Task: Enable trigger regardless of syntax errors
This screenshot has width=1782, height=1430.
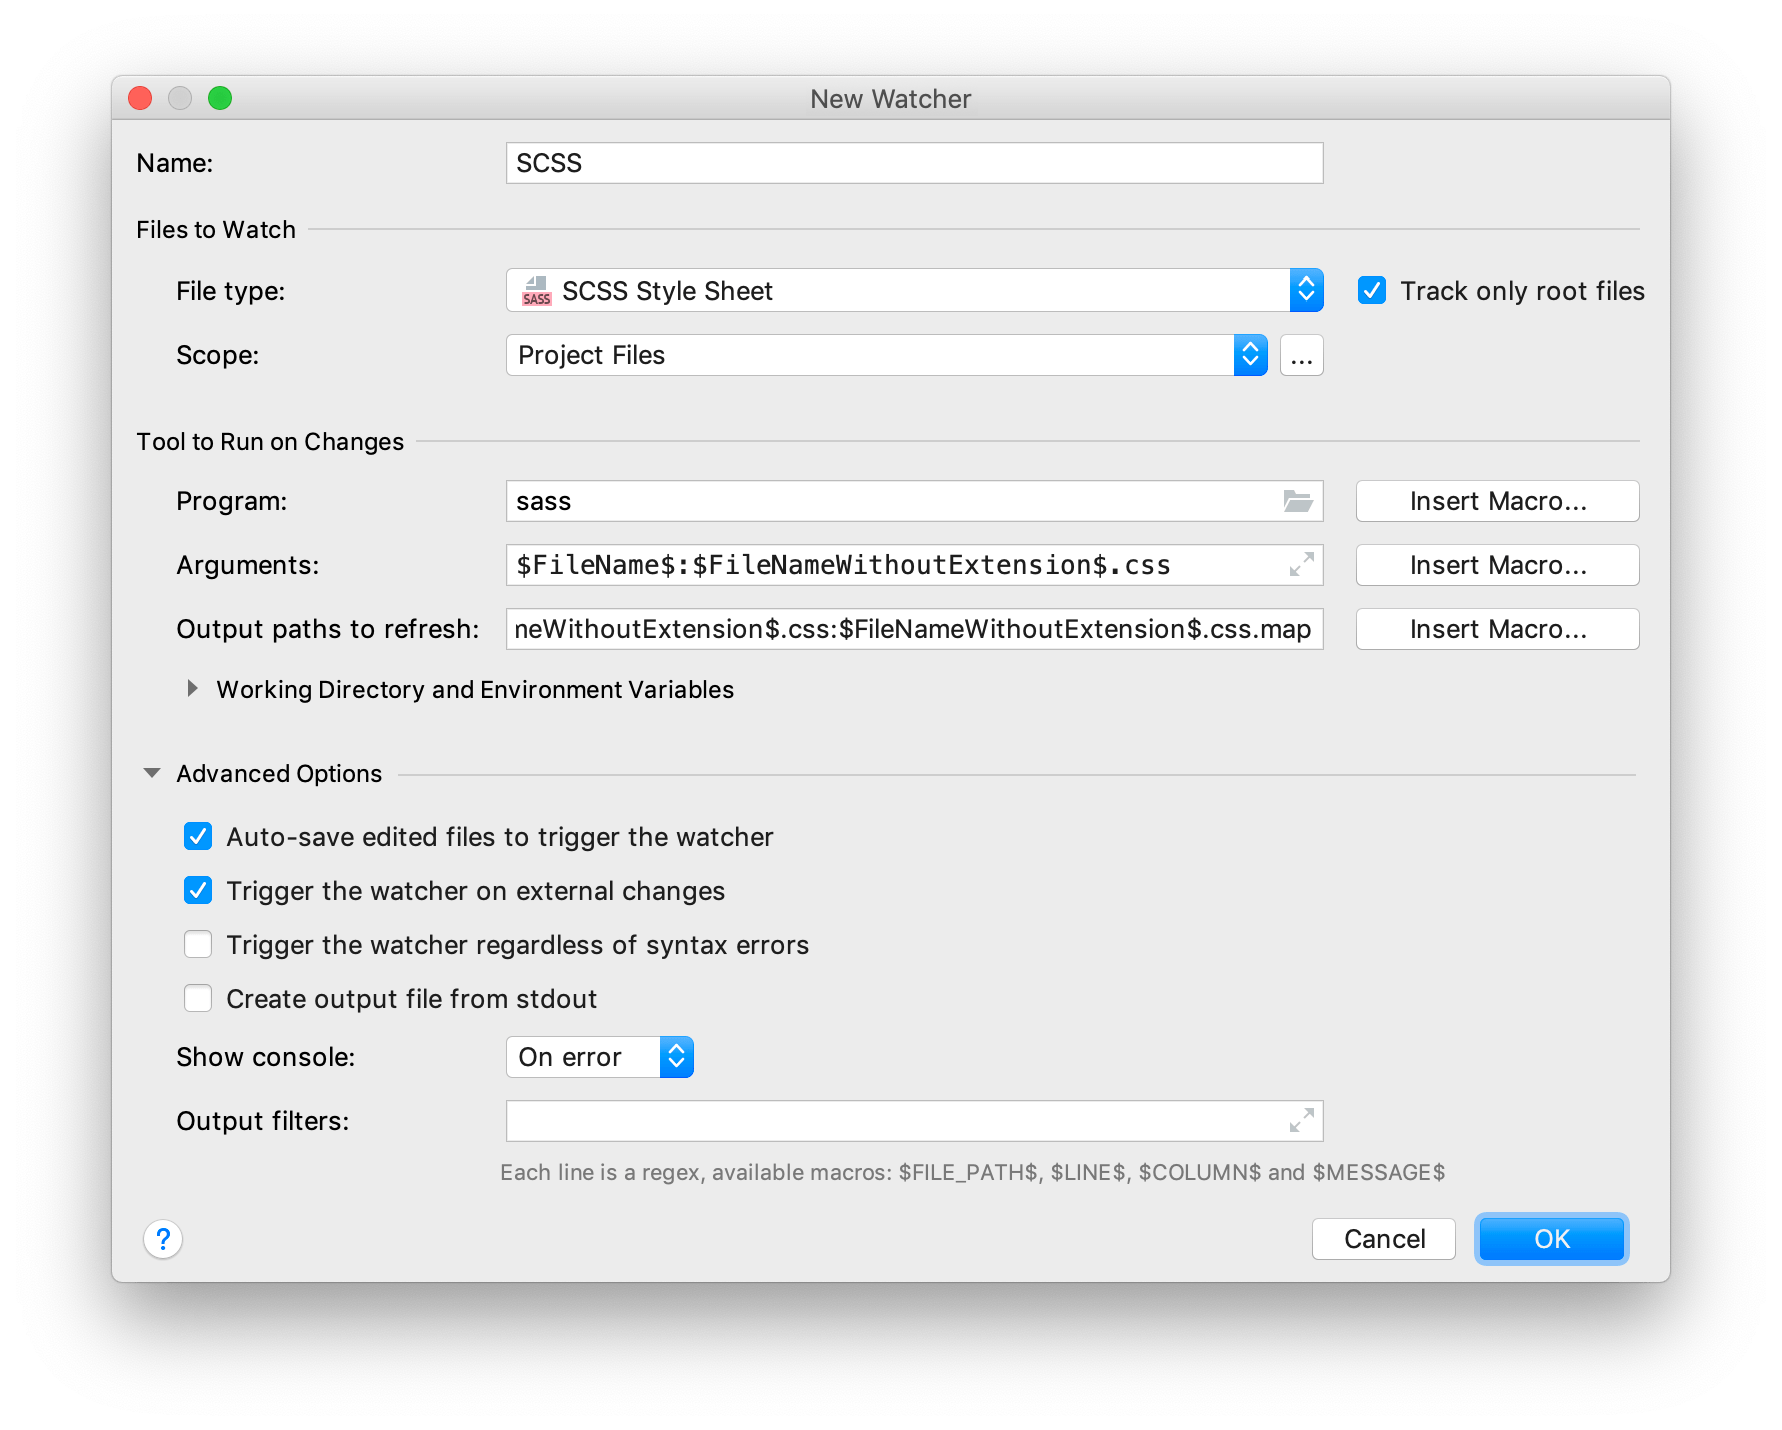Action: [x=198, y=944]
